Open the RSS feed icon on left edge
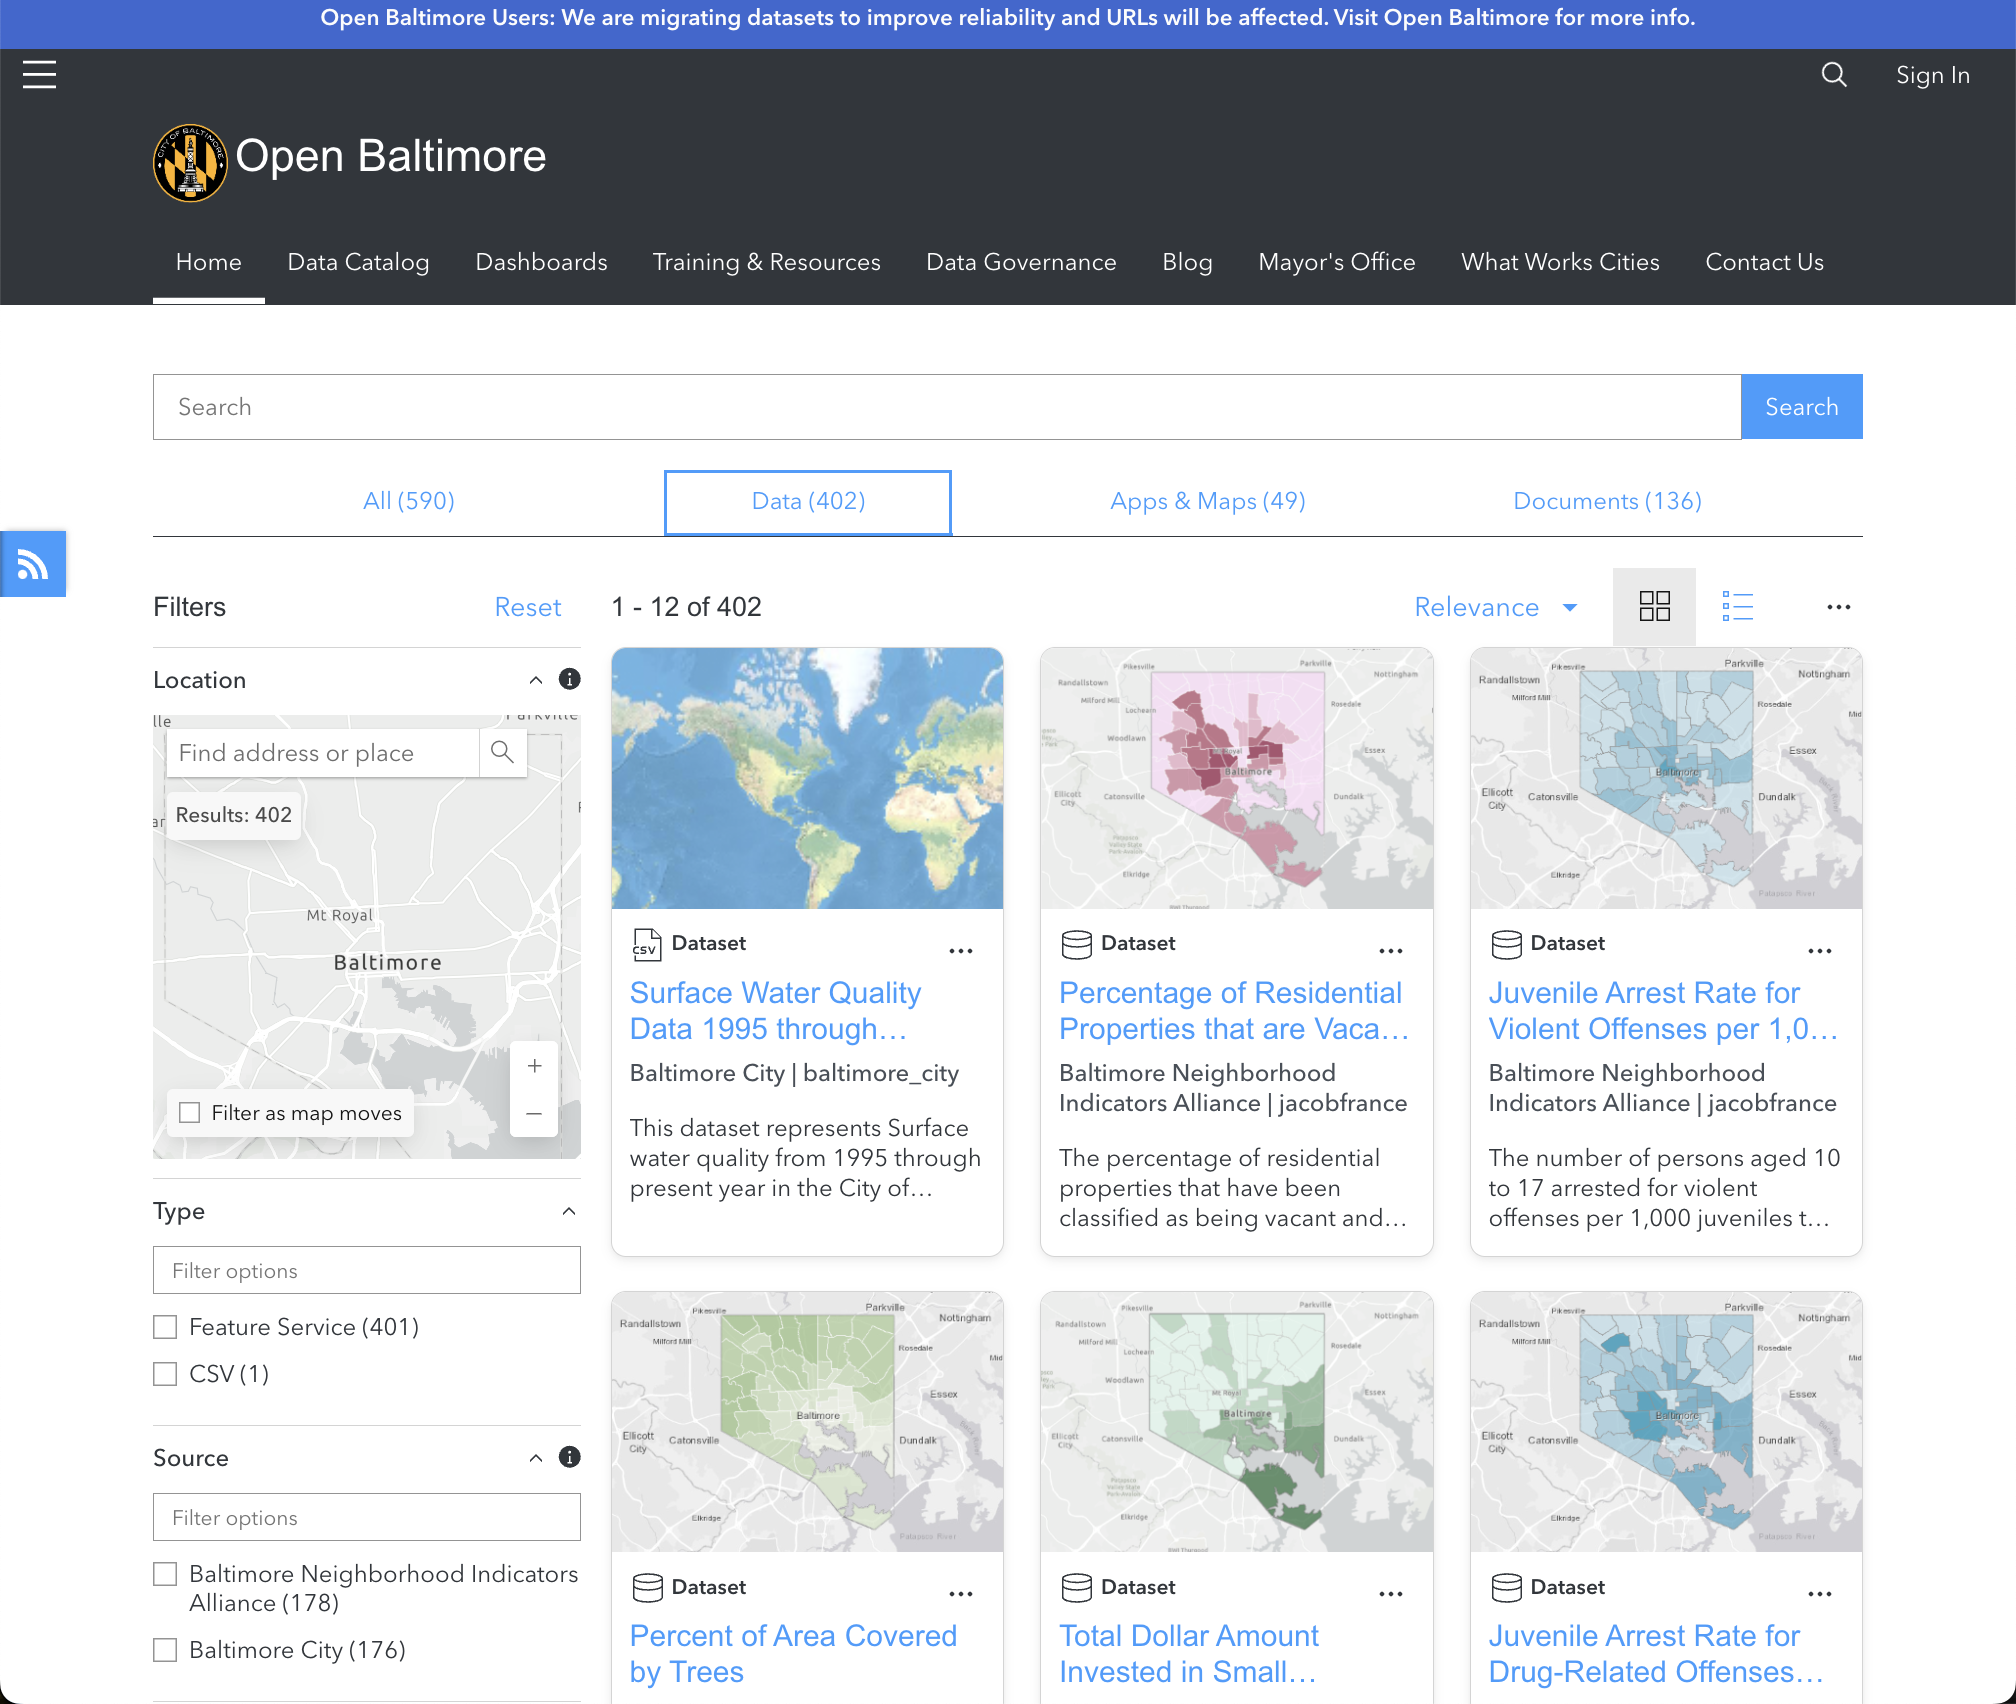Screen dimensions: 2016x1704 point(32,563)
